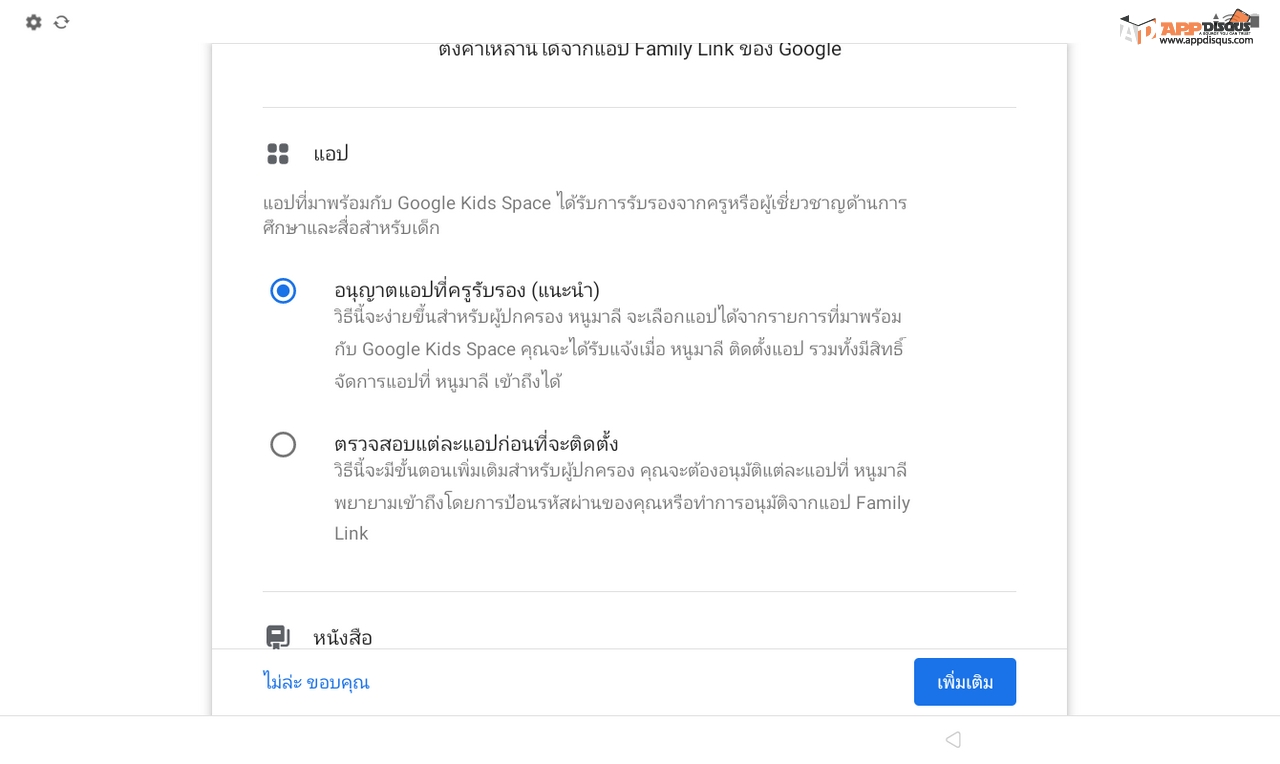
Task: Click the AppDisqus logo watermark
Action: pos(1187,27)
